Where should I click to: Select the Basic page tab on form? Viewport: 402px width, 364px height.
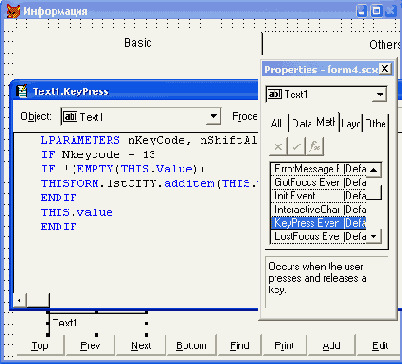138,43
